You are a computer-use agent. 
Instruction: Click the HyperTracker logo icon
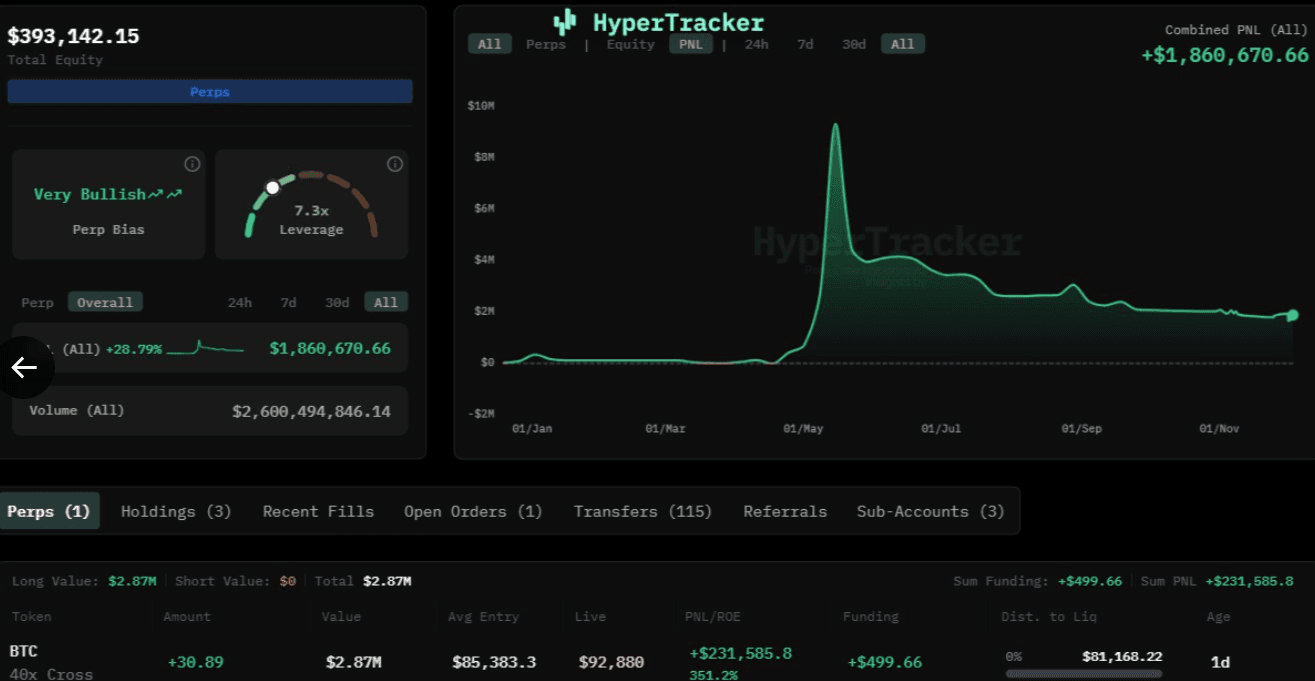(x=565, y=22)
